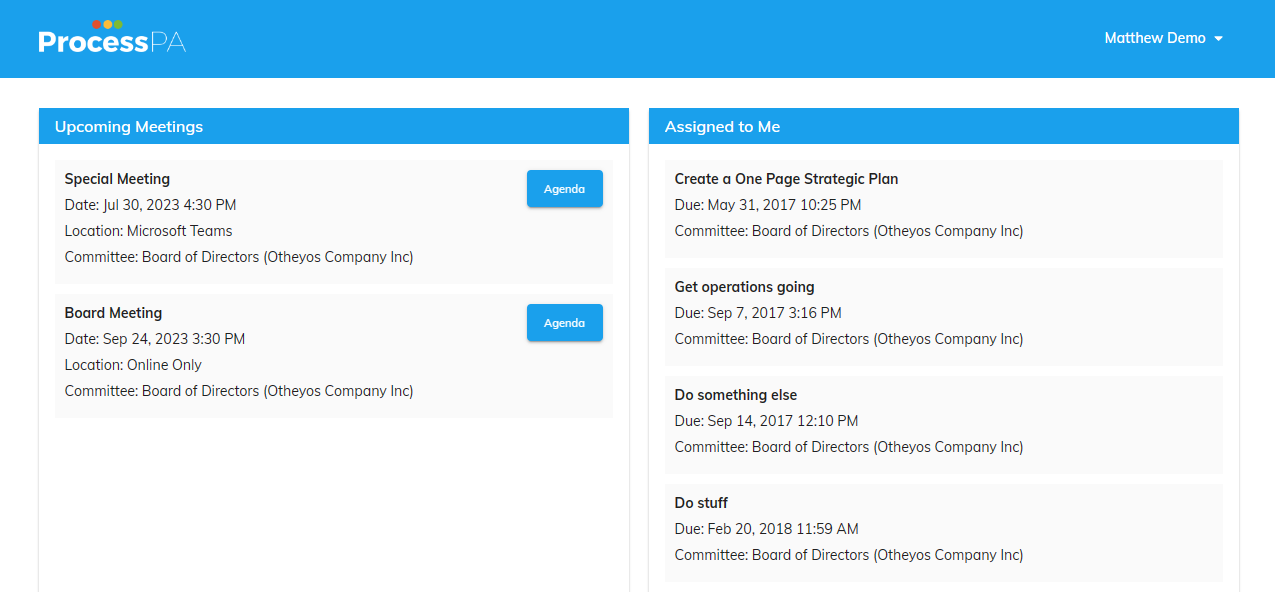Open the Get operations going task
The width and height of the screenshot is (1275, 592).
[x=744, y=287]
